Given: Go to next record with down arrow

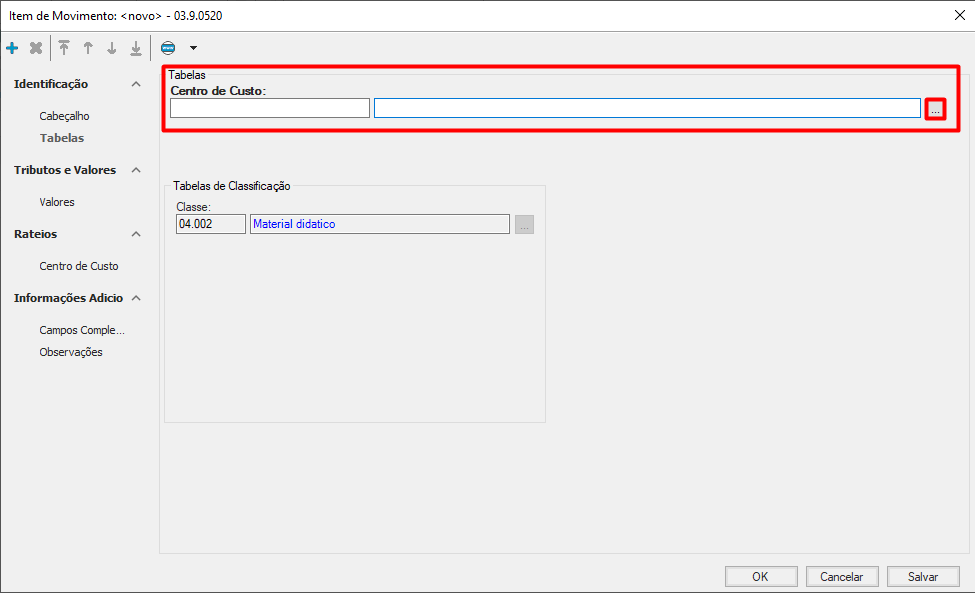Looking at the screenshot, I should tap(112, 48).
